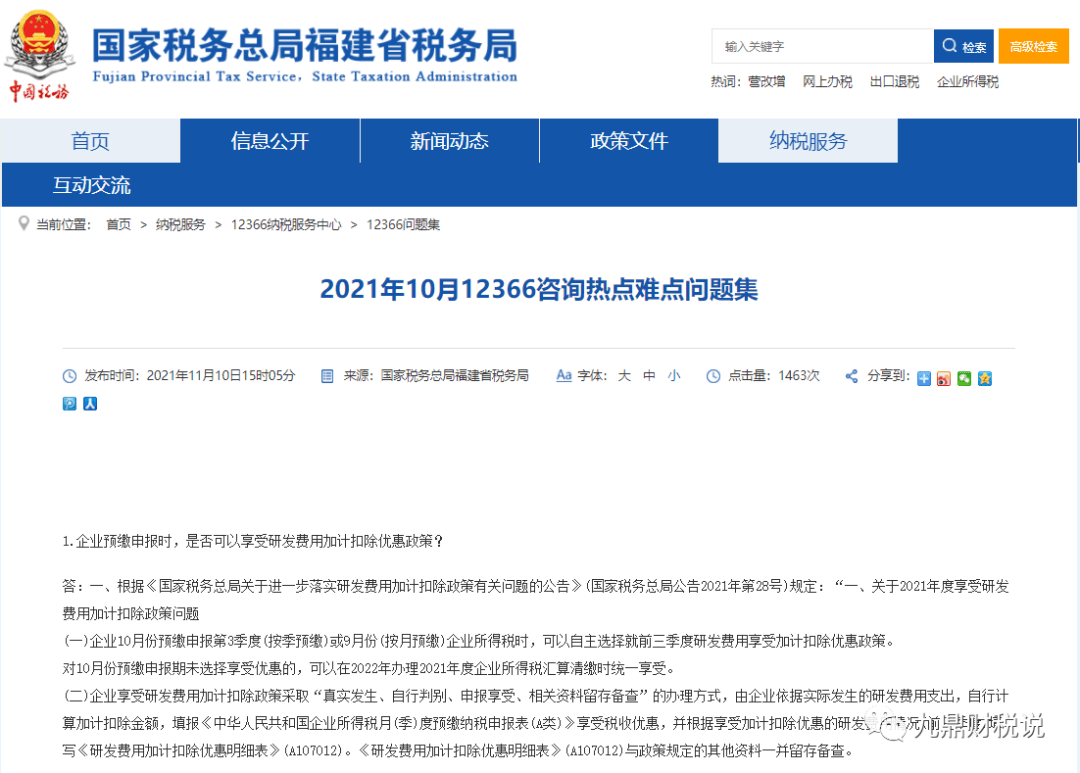Click the magnifier 检索 search button
The height and width of the screenshot is (773, 1080).
pyautogui.click(x=963, y=46)
